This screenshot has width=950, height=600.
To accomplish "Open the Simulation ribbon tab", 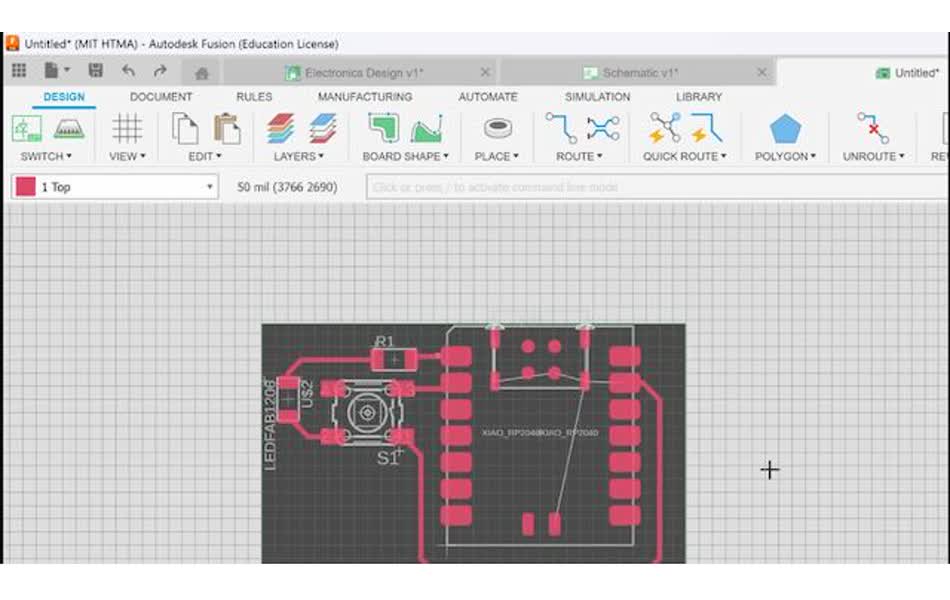I will click(x=596, y=96).
